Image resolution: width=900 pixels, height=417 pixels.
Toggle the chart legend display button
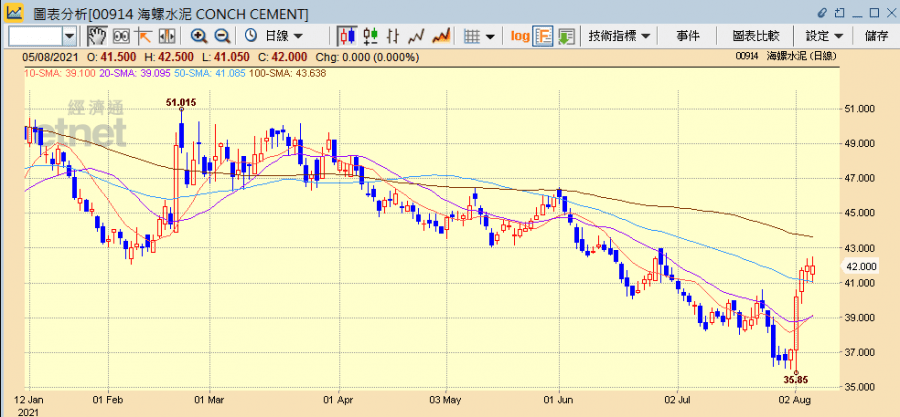[543, 36]
